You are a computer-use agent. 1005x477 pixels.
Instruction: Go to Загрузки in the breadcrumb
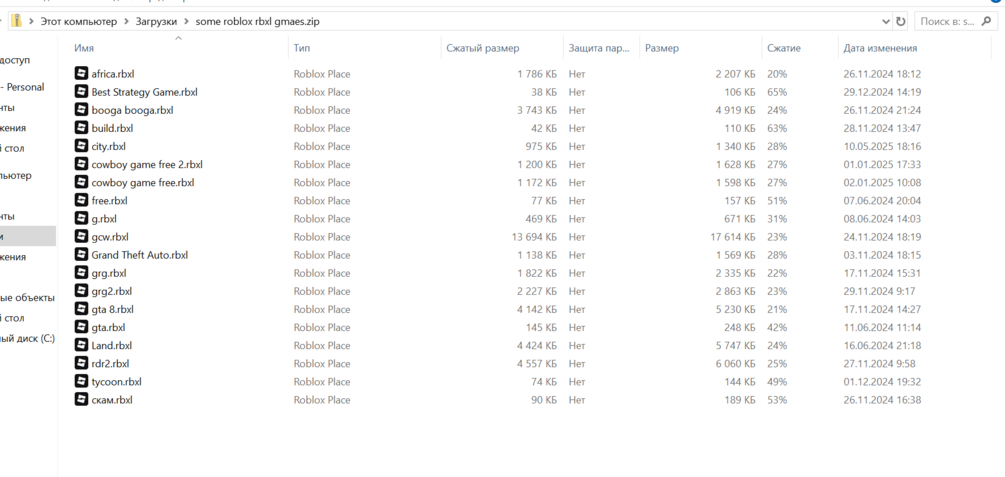[x=156, y=21]
